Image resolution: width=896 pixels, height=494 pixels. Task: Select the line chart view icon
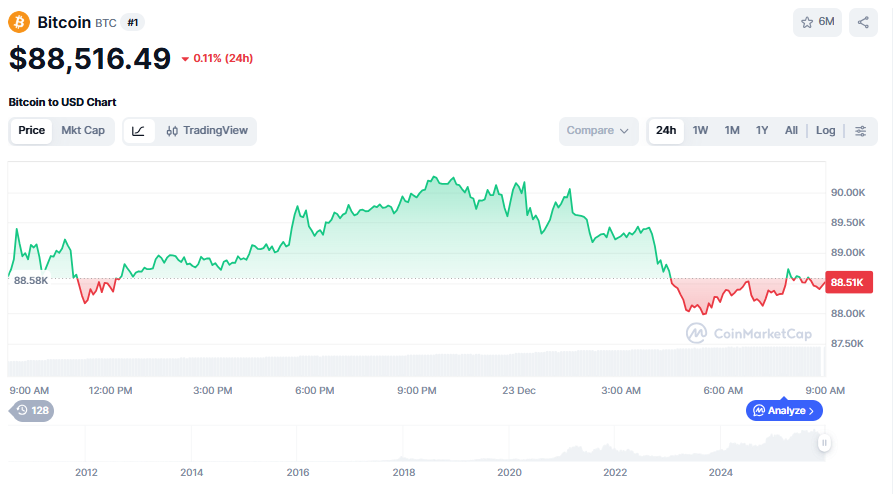click(x=139, y=131)
